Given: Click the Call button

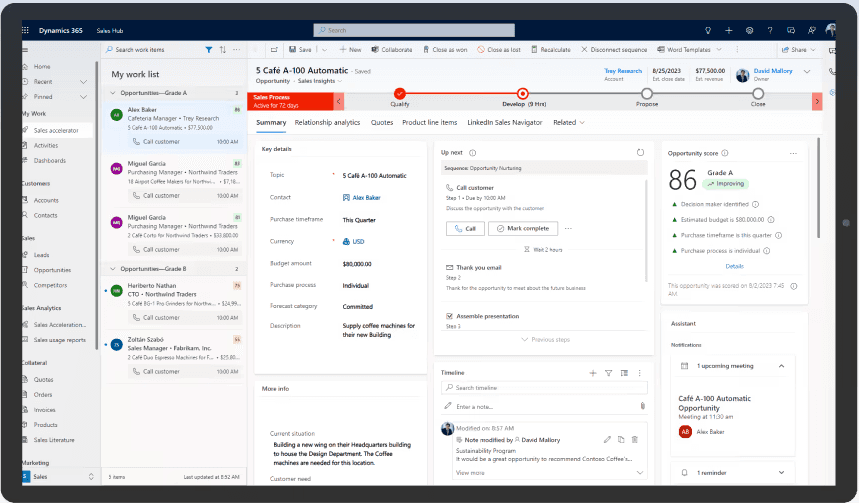Looking at the screenshot, I should pos(465,228).
